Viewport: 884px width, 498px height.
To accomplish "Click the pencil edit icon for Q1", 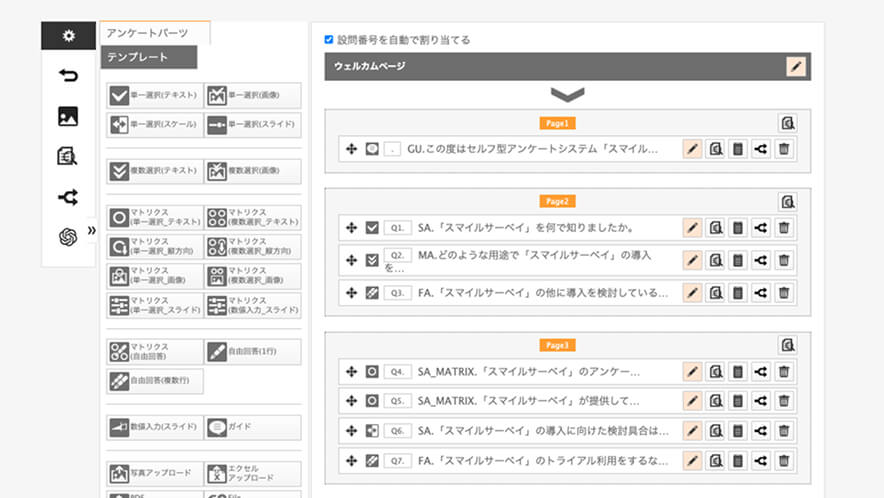I will click(x=691, y=228).
